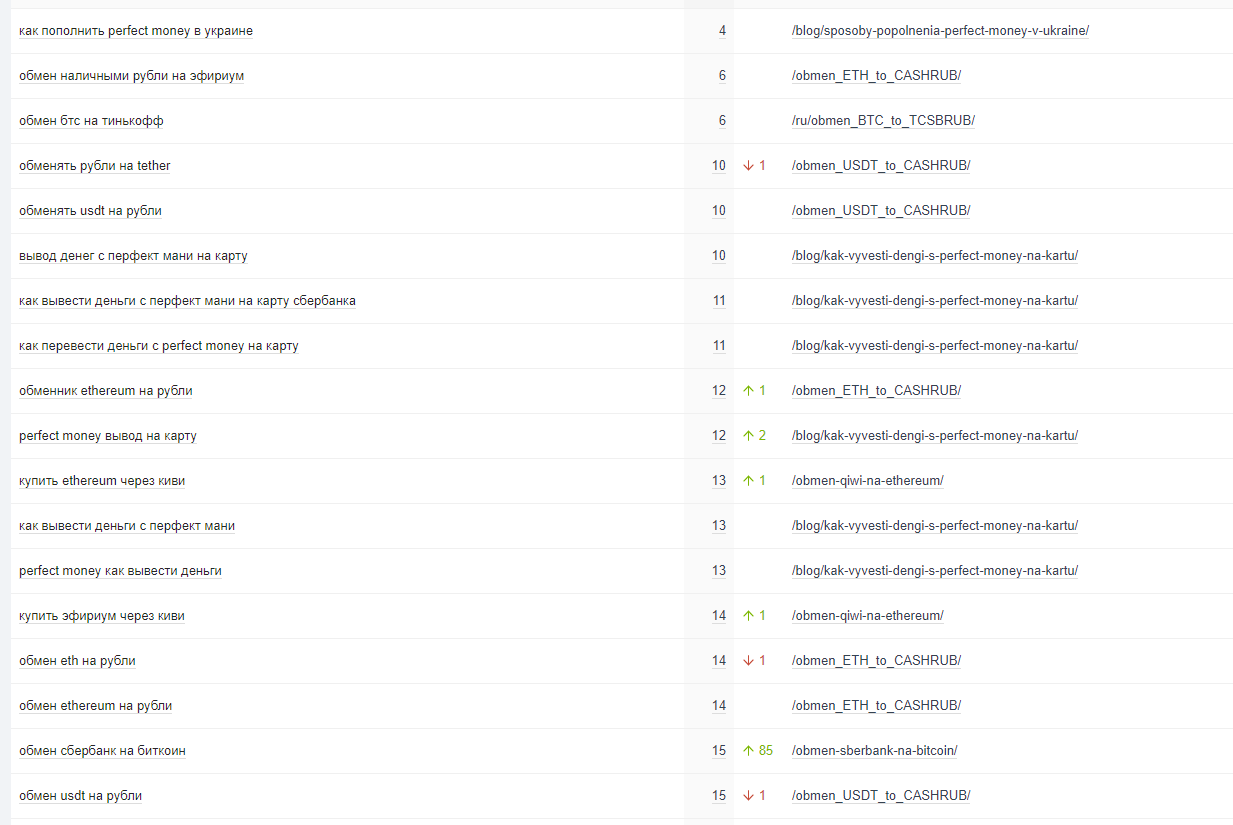The image size is (1233, 825).
Task: Select keyword ending with "на карту сбербанка"
Action: tap(187, 301)
